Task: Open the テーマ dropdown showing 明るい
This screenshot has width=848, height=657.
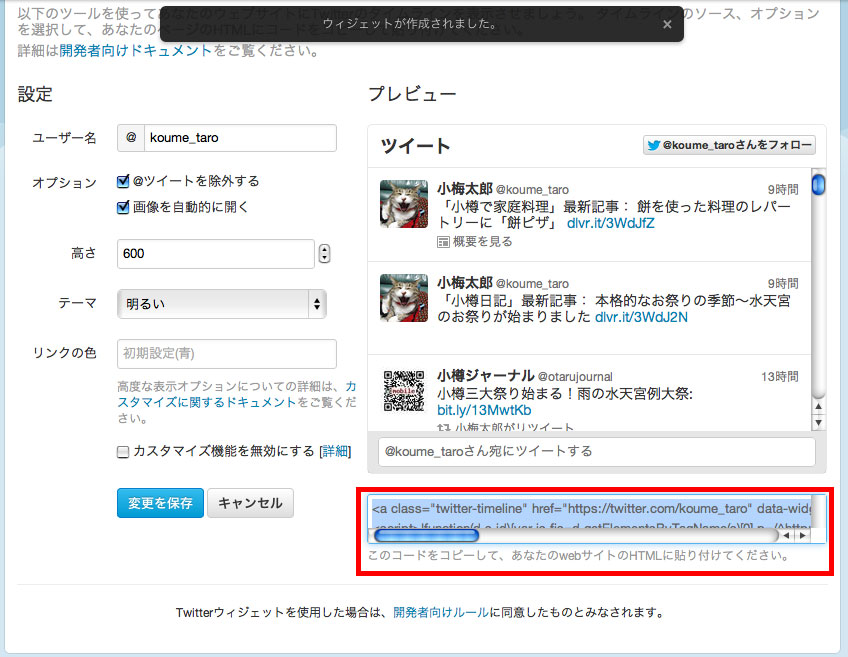Action: click(221, 303)
